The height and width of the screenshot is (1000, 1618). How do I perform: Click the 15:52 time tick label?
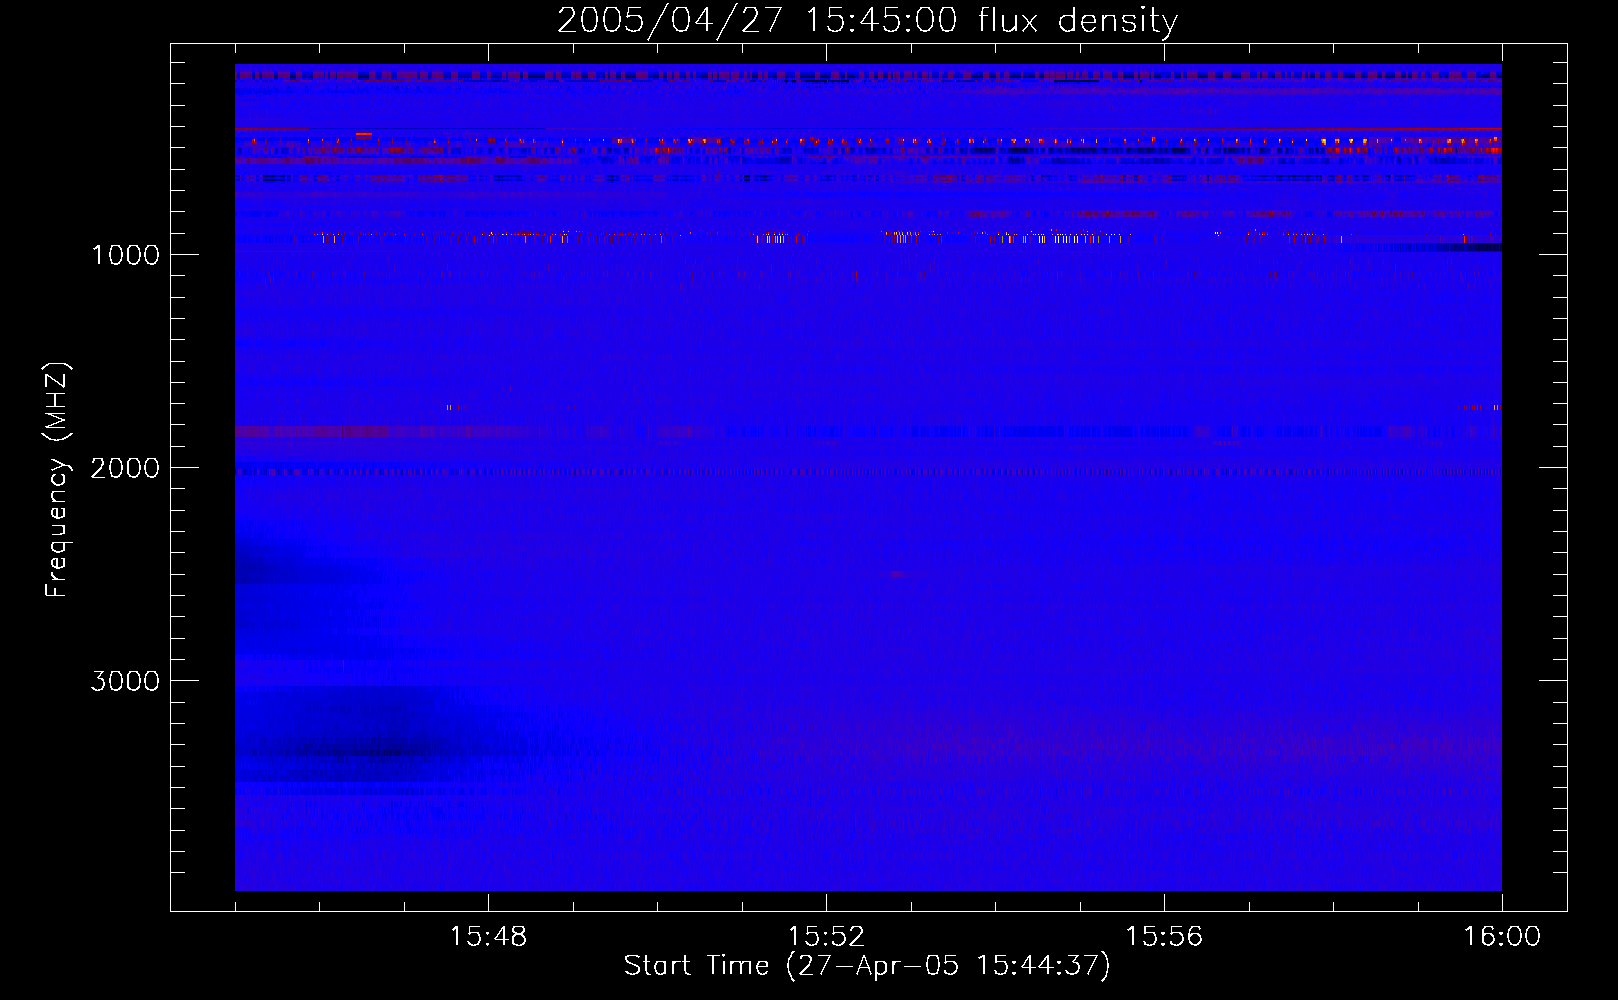(x=826, y=937)
